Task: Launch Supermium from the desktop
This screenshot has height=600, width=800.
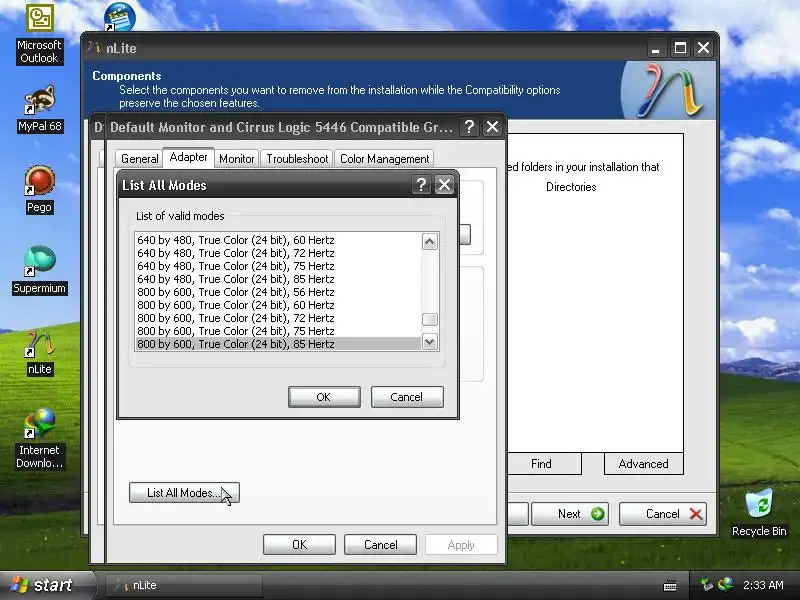Action: coord(39,270)
